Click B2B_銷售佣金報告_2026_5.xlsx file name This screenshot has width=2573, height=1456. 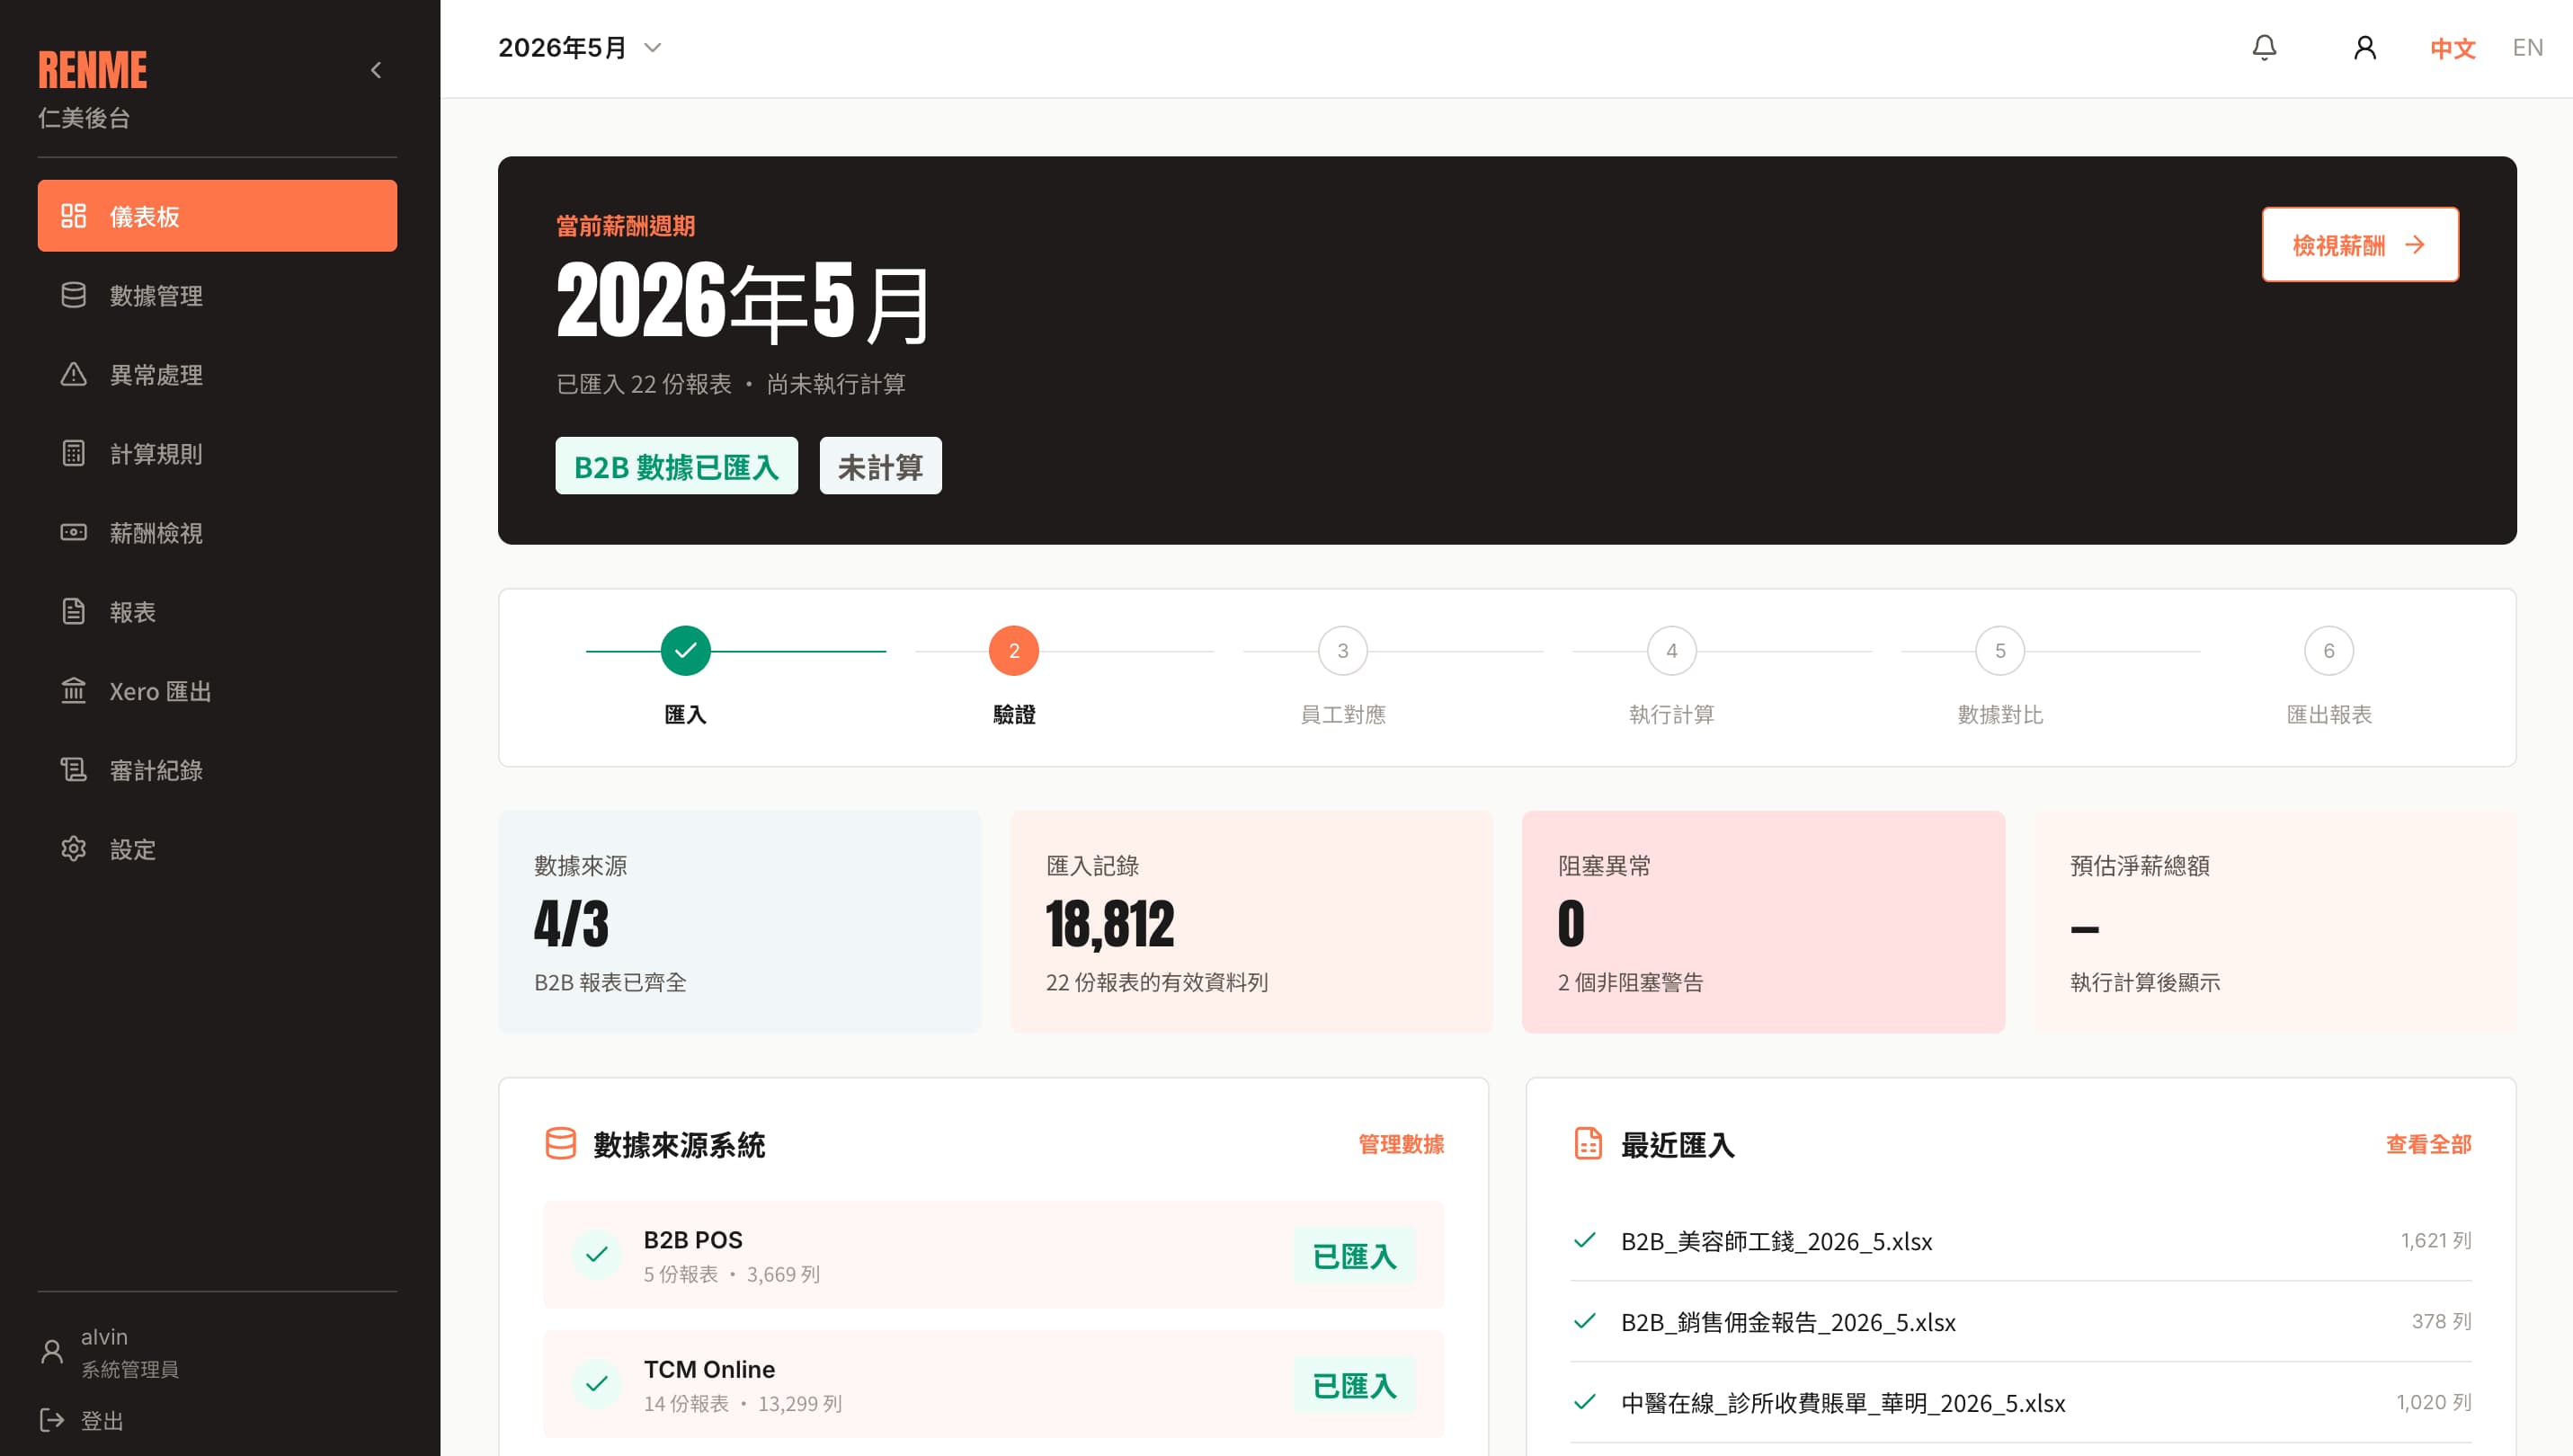point(1788,1322)
